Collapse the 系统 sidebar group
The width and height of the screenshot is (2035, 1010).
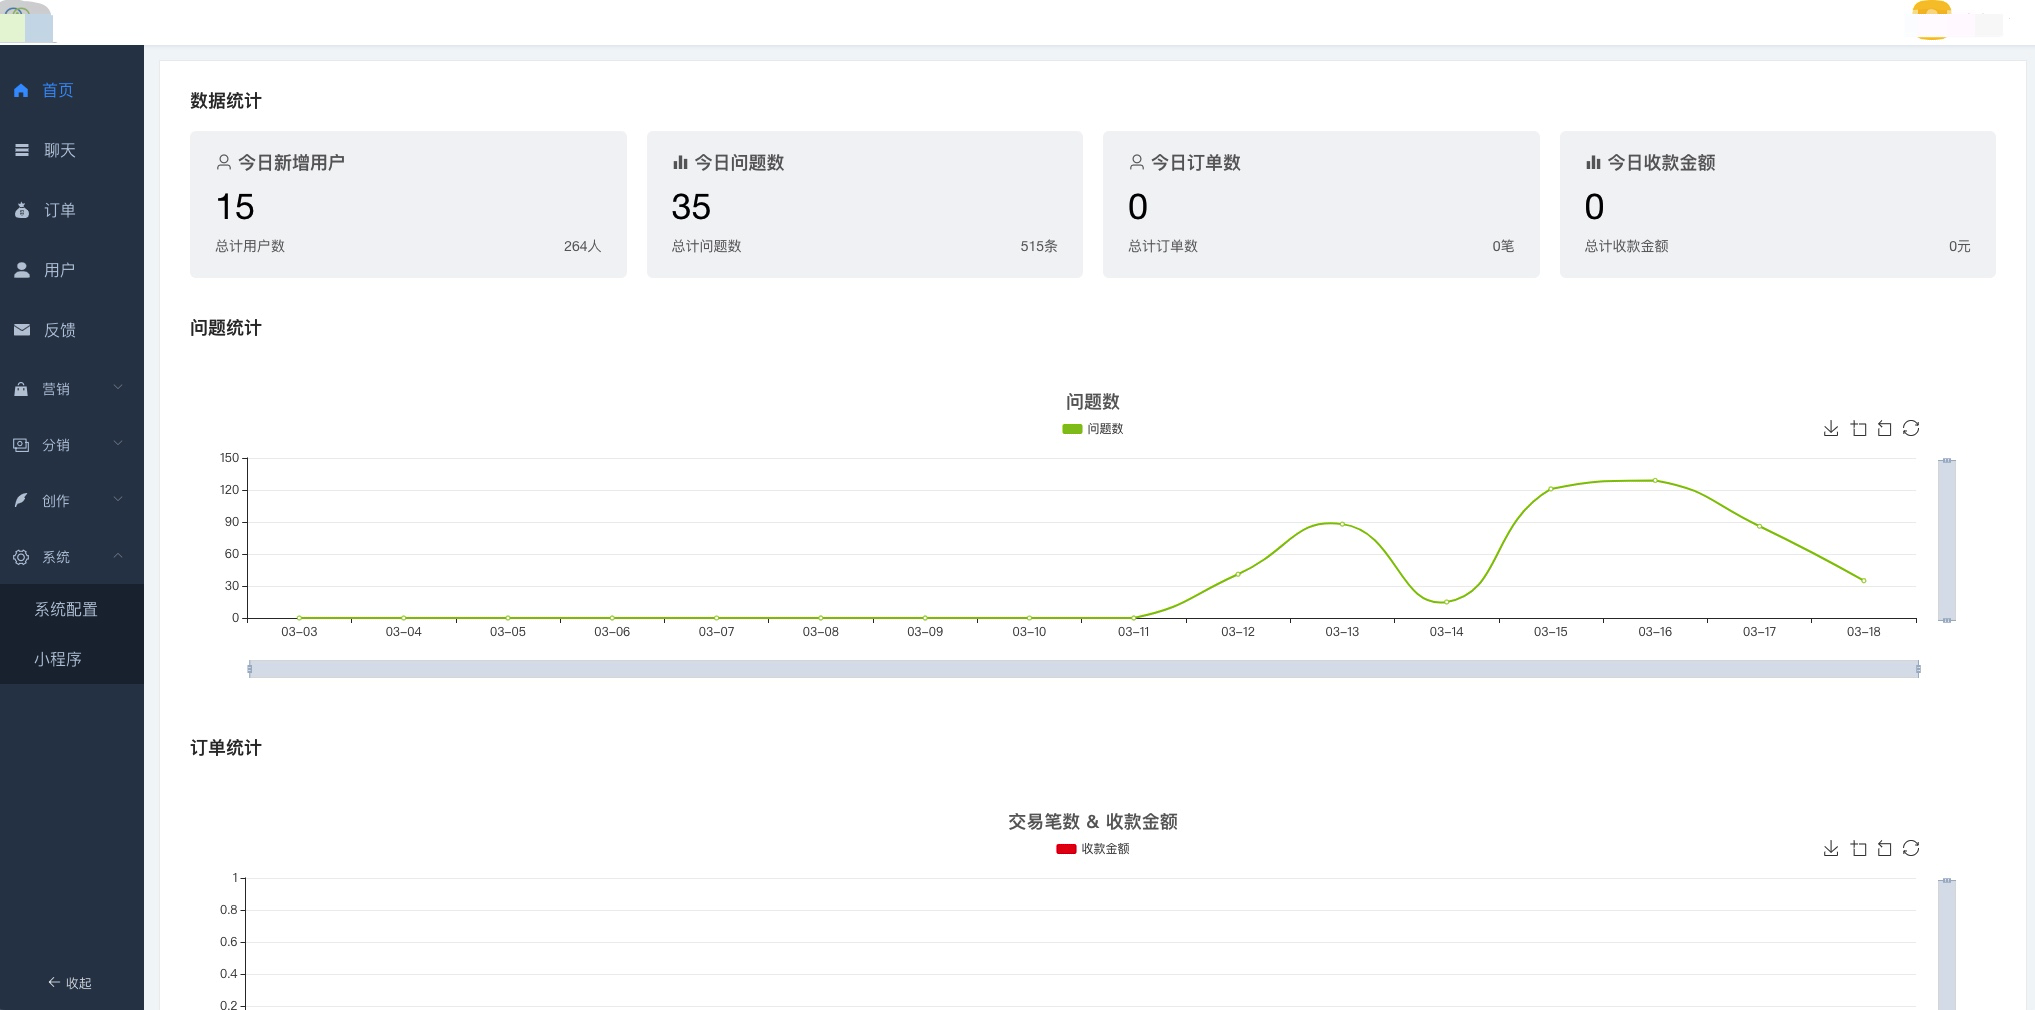click(72, 557)
